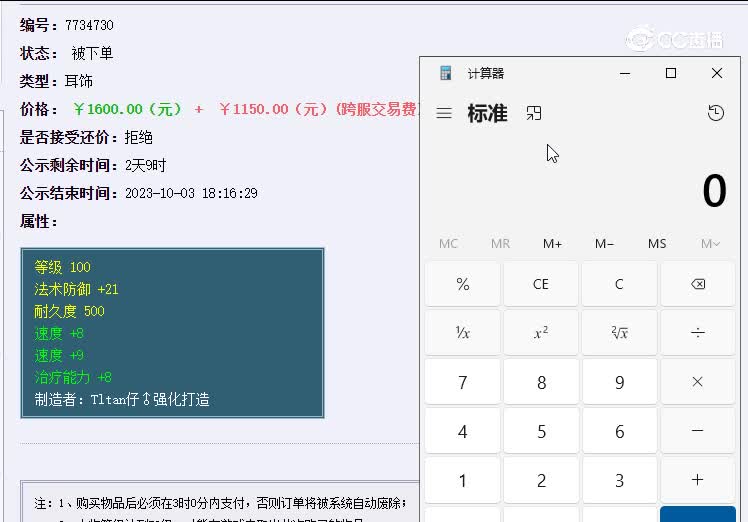The height and width of the screenshot is (522, 748).
Task: Click the MS memory store button
Action: pos(657,244)
